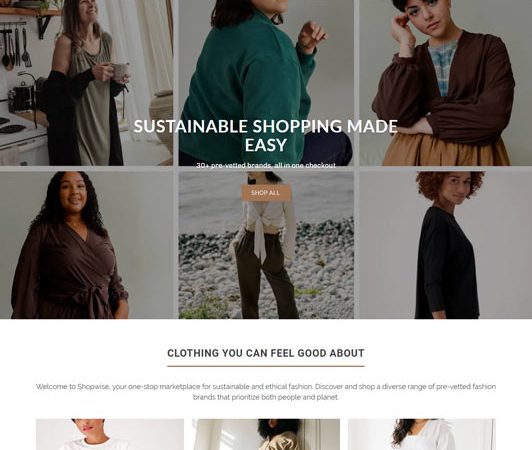
Task: Click the tan skirt on cardigan model
Action: point(446,150)
